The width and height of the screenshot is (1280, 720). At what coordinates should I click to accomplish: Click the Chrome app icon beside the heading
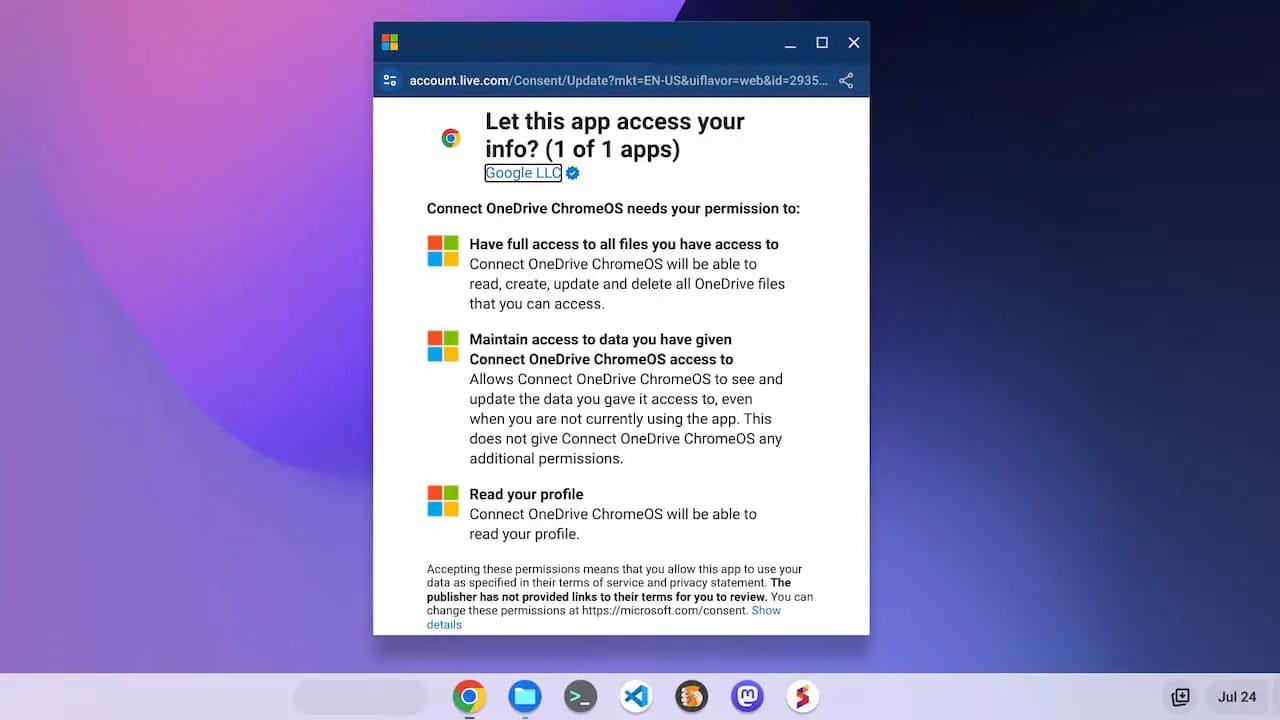tap(451, 138)
